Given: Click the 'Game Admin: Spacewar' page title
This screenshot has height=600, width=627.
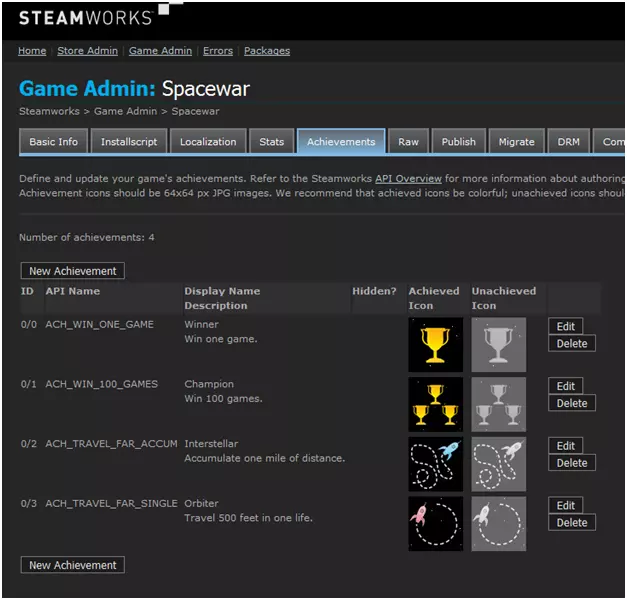Looking at the screenshot, I should click(134, 89).
